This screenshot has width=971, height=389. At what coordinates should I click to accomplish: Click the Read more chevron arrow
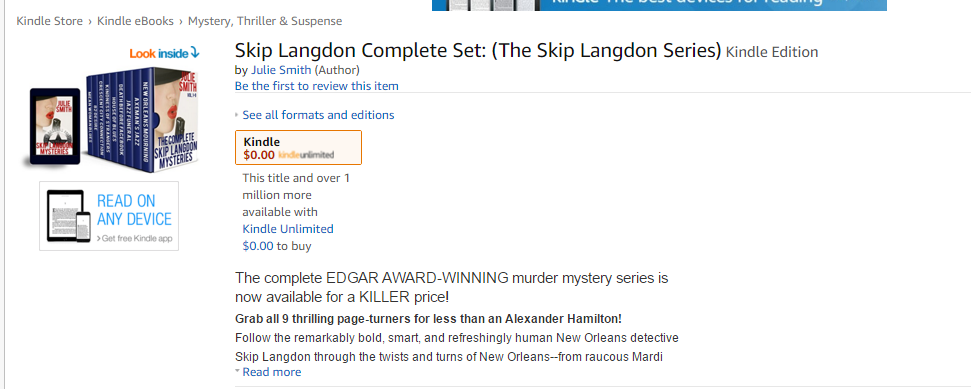point(237,370)
